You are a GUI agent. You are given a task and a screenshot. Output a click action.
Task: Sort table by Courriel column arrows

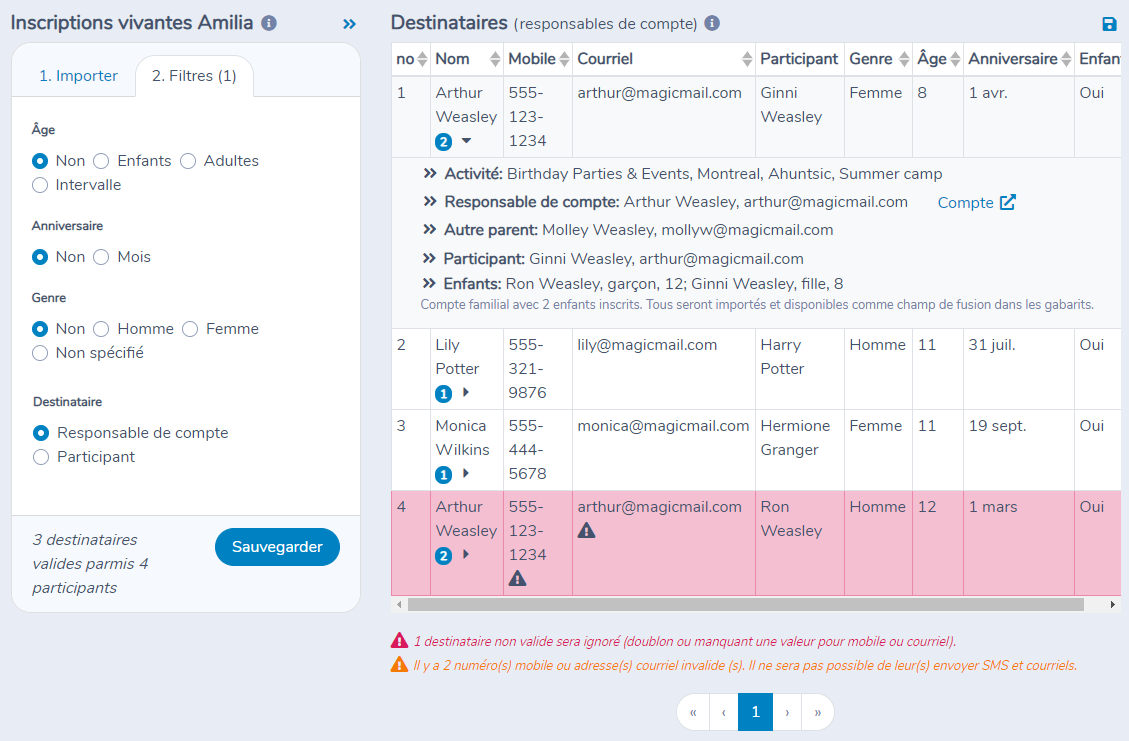click(747, 59)
